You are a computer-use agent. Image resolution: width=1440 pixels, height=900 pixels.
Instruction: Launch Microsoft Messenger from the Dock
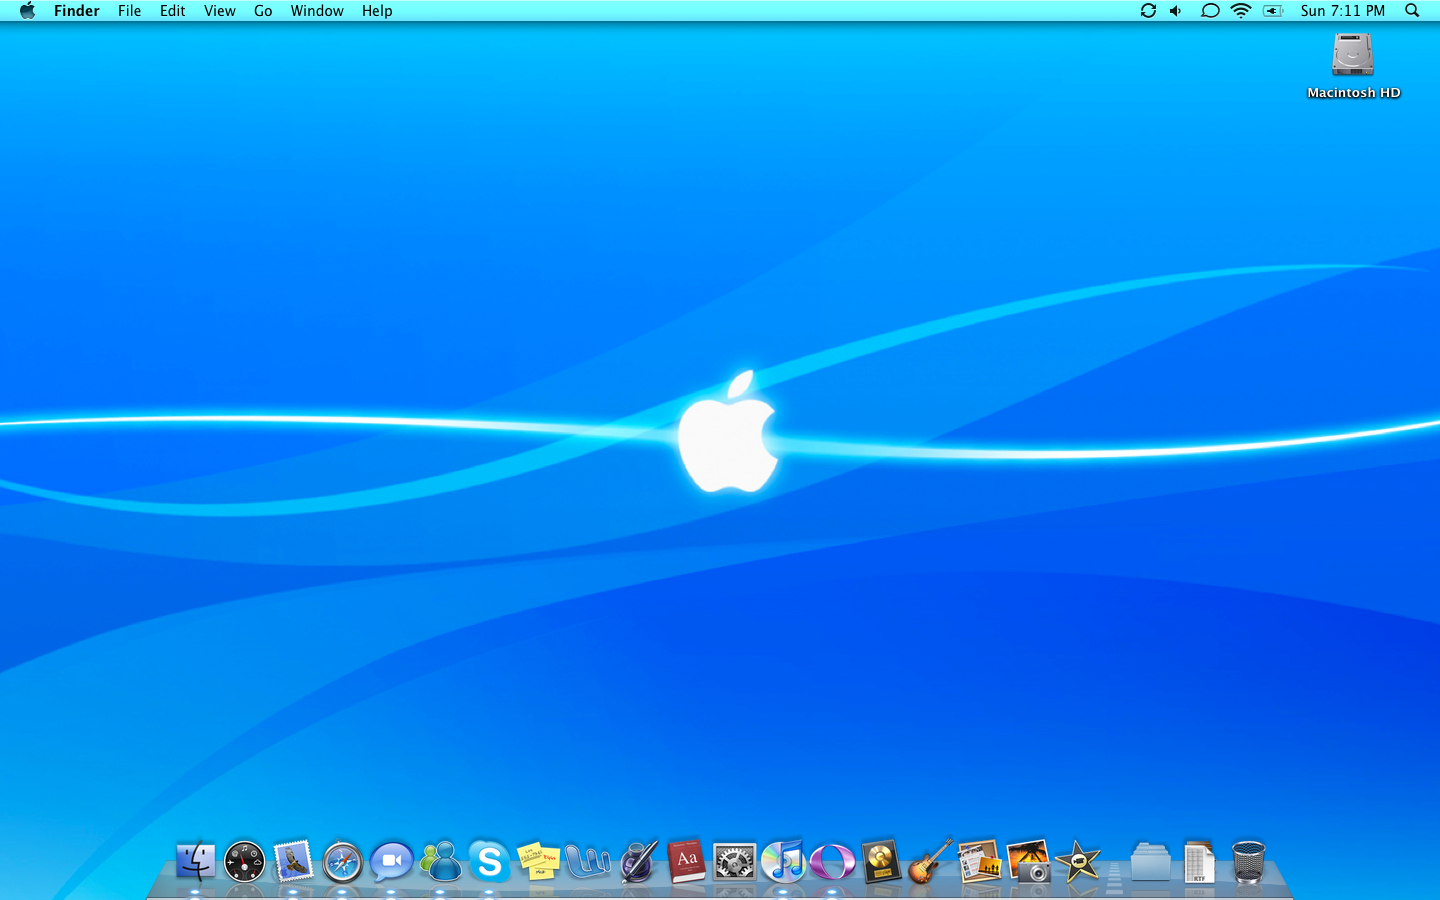[440, 861]
